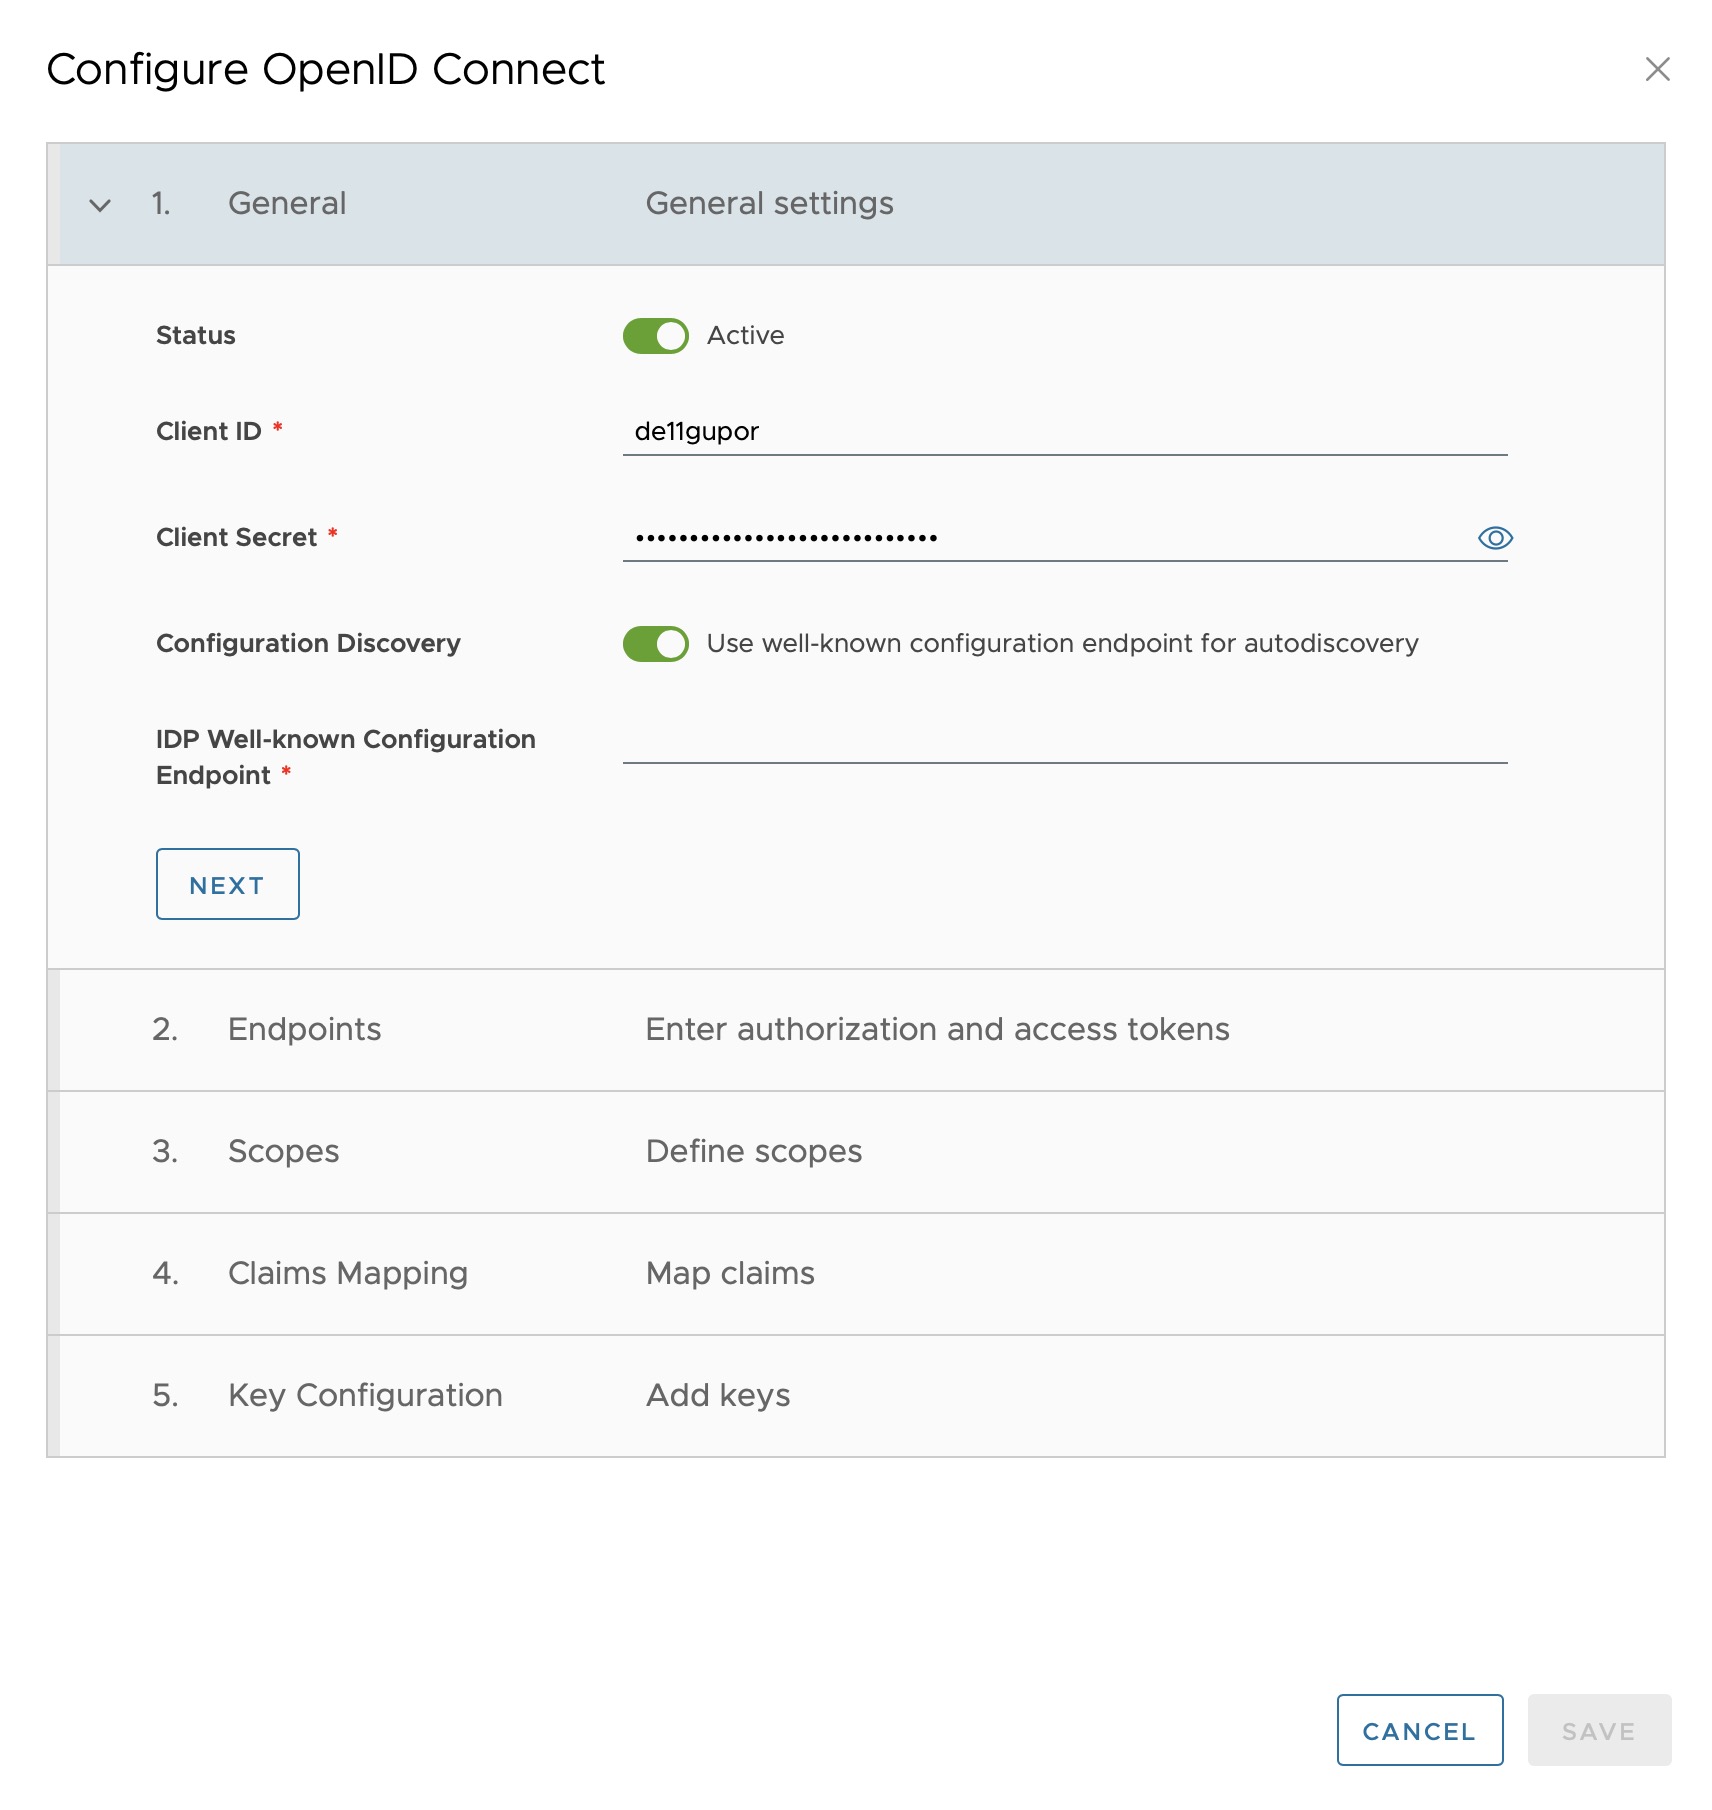The image size is (1712, 1810).
Task: Close the Configure OpenID Connect dialog
Action: (1657, 69)
